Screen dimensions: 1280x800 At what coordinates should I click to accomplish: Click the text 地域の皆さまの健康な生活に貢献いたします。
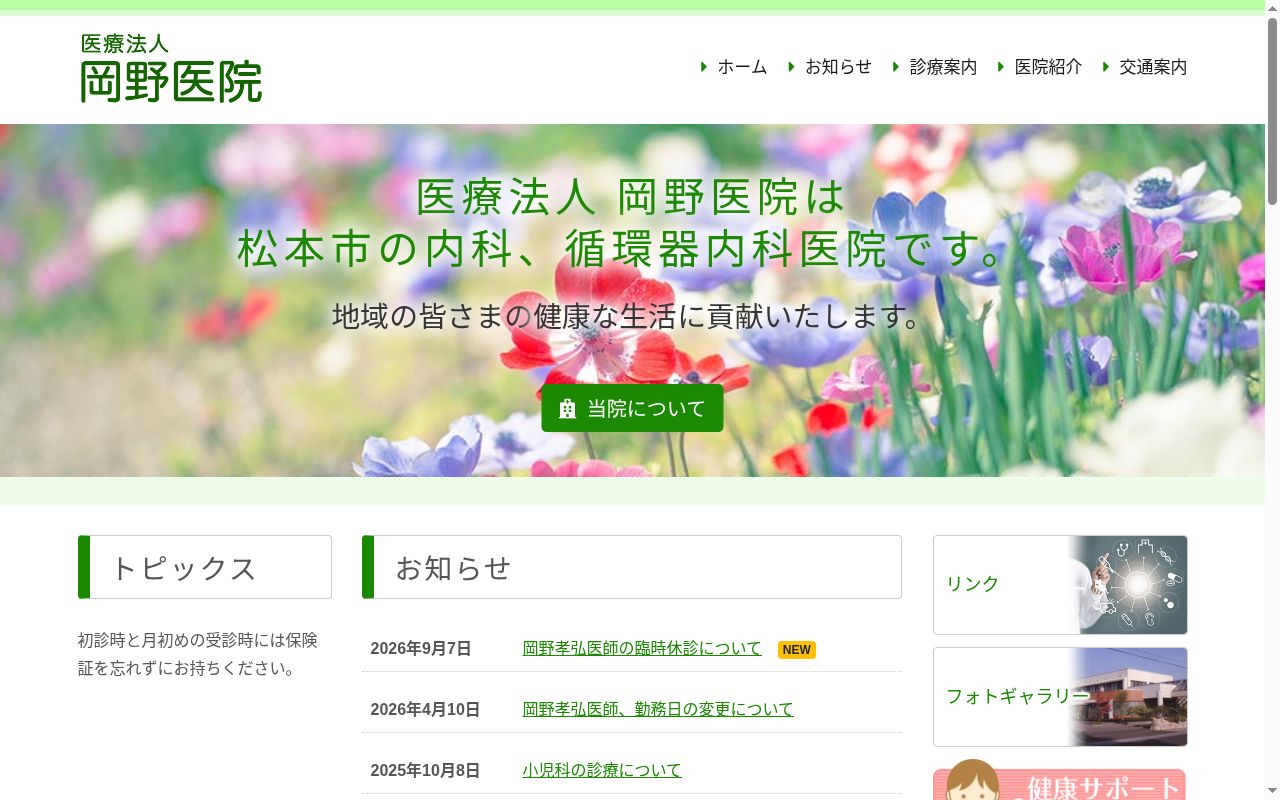pyautogui.click(x=627, y=316)
